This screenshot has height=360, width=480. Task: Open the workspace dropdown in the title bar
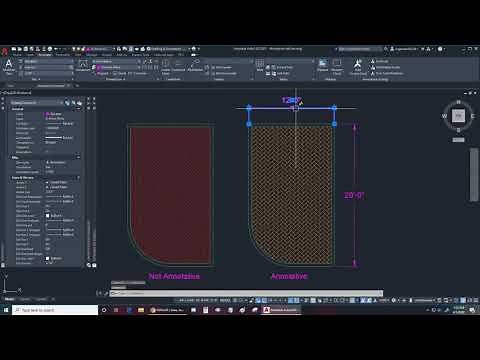click(167, 49)
